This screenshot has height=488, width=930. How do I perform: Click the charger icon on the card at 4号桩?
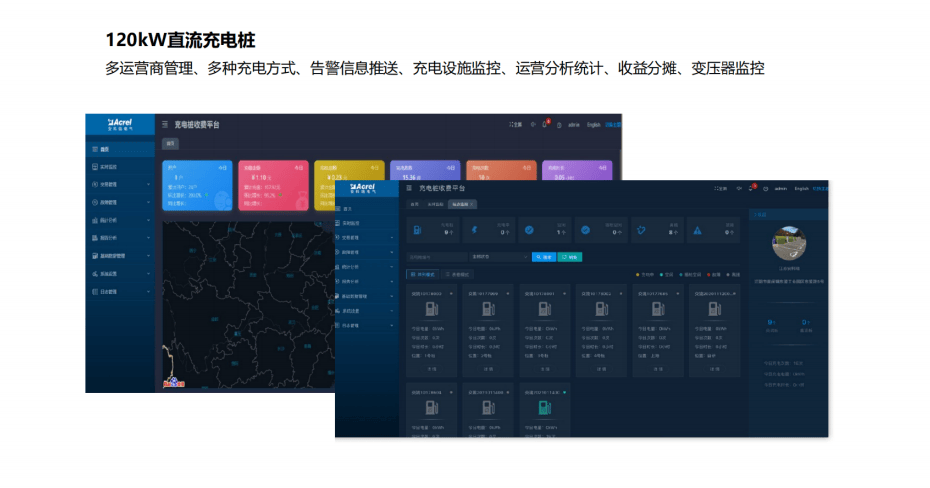(x=601, y=309)
